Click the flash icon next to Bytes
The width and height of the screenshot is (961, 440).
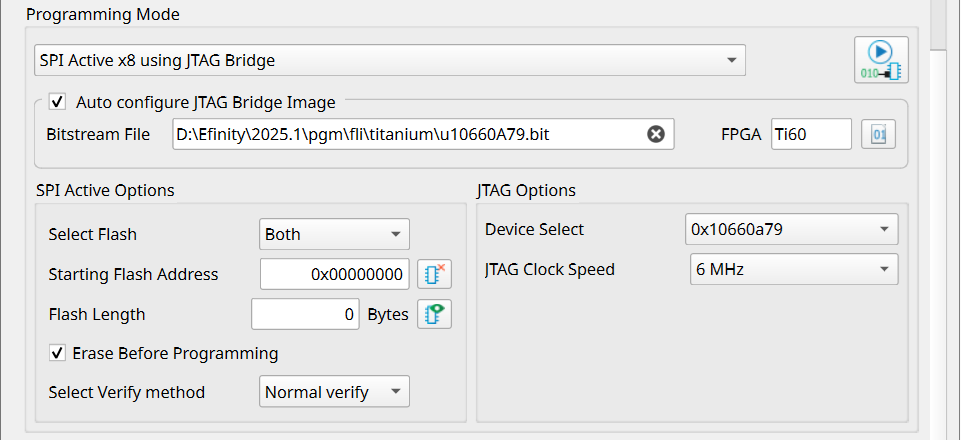pyautogui.click(x=434, y=314)
